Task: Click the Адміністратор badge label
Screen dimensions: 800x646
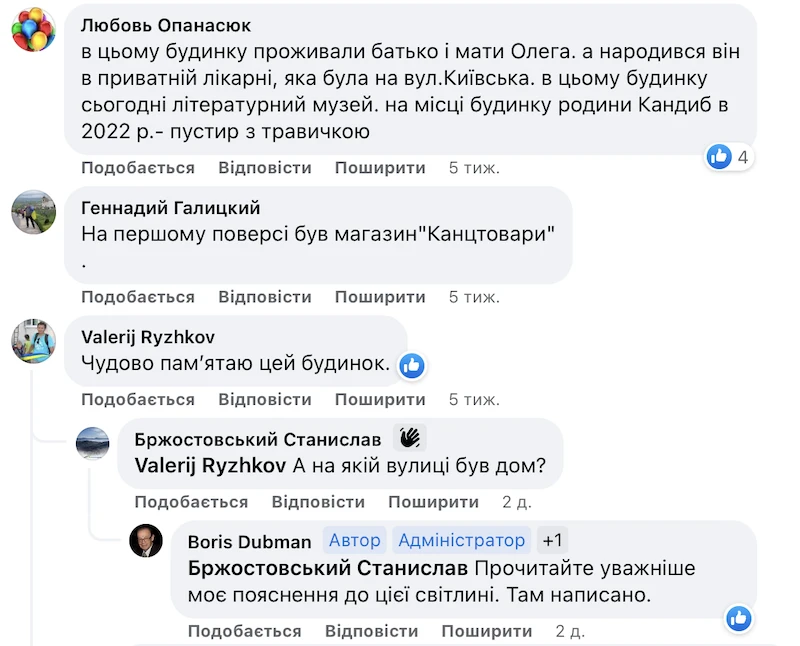Action: [x=461, y=541]
